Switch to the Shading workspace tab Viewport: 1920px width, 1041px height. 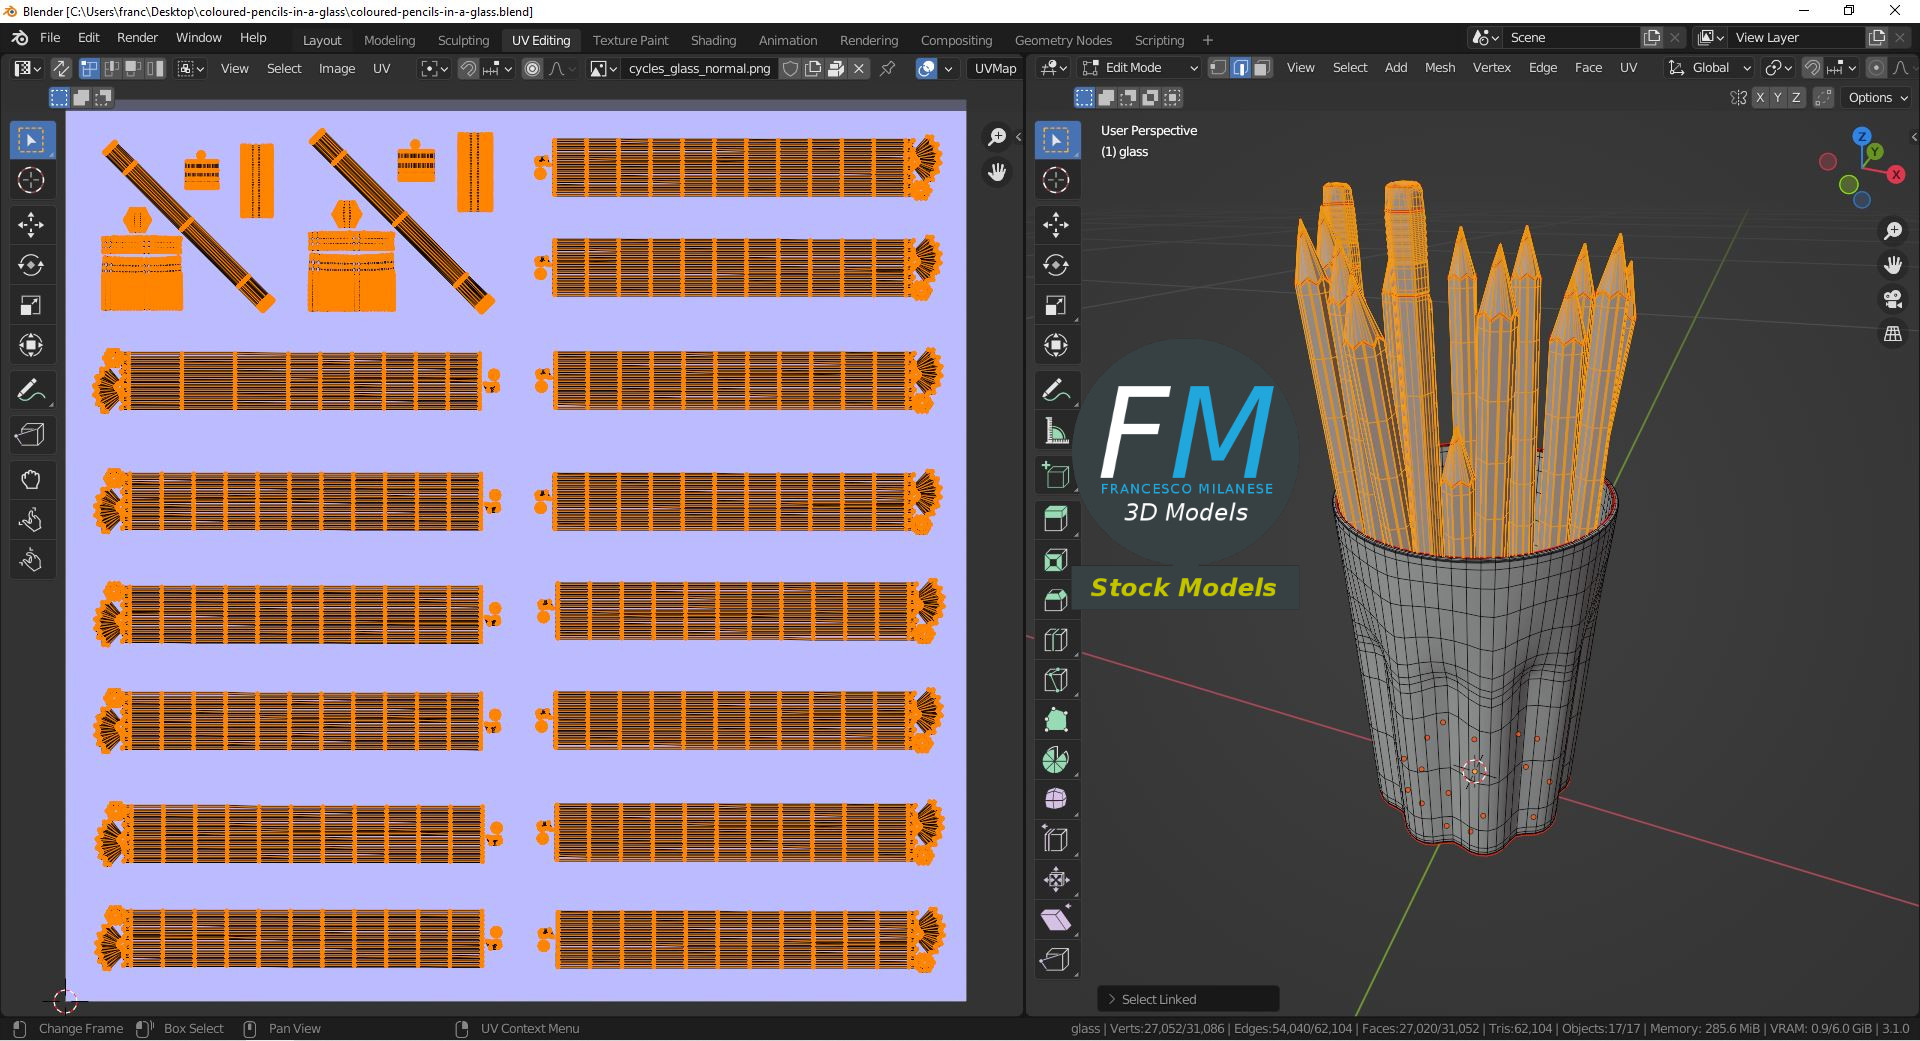click(x=713, y=40)
